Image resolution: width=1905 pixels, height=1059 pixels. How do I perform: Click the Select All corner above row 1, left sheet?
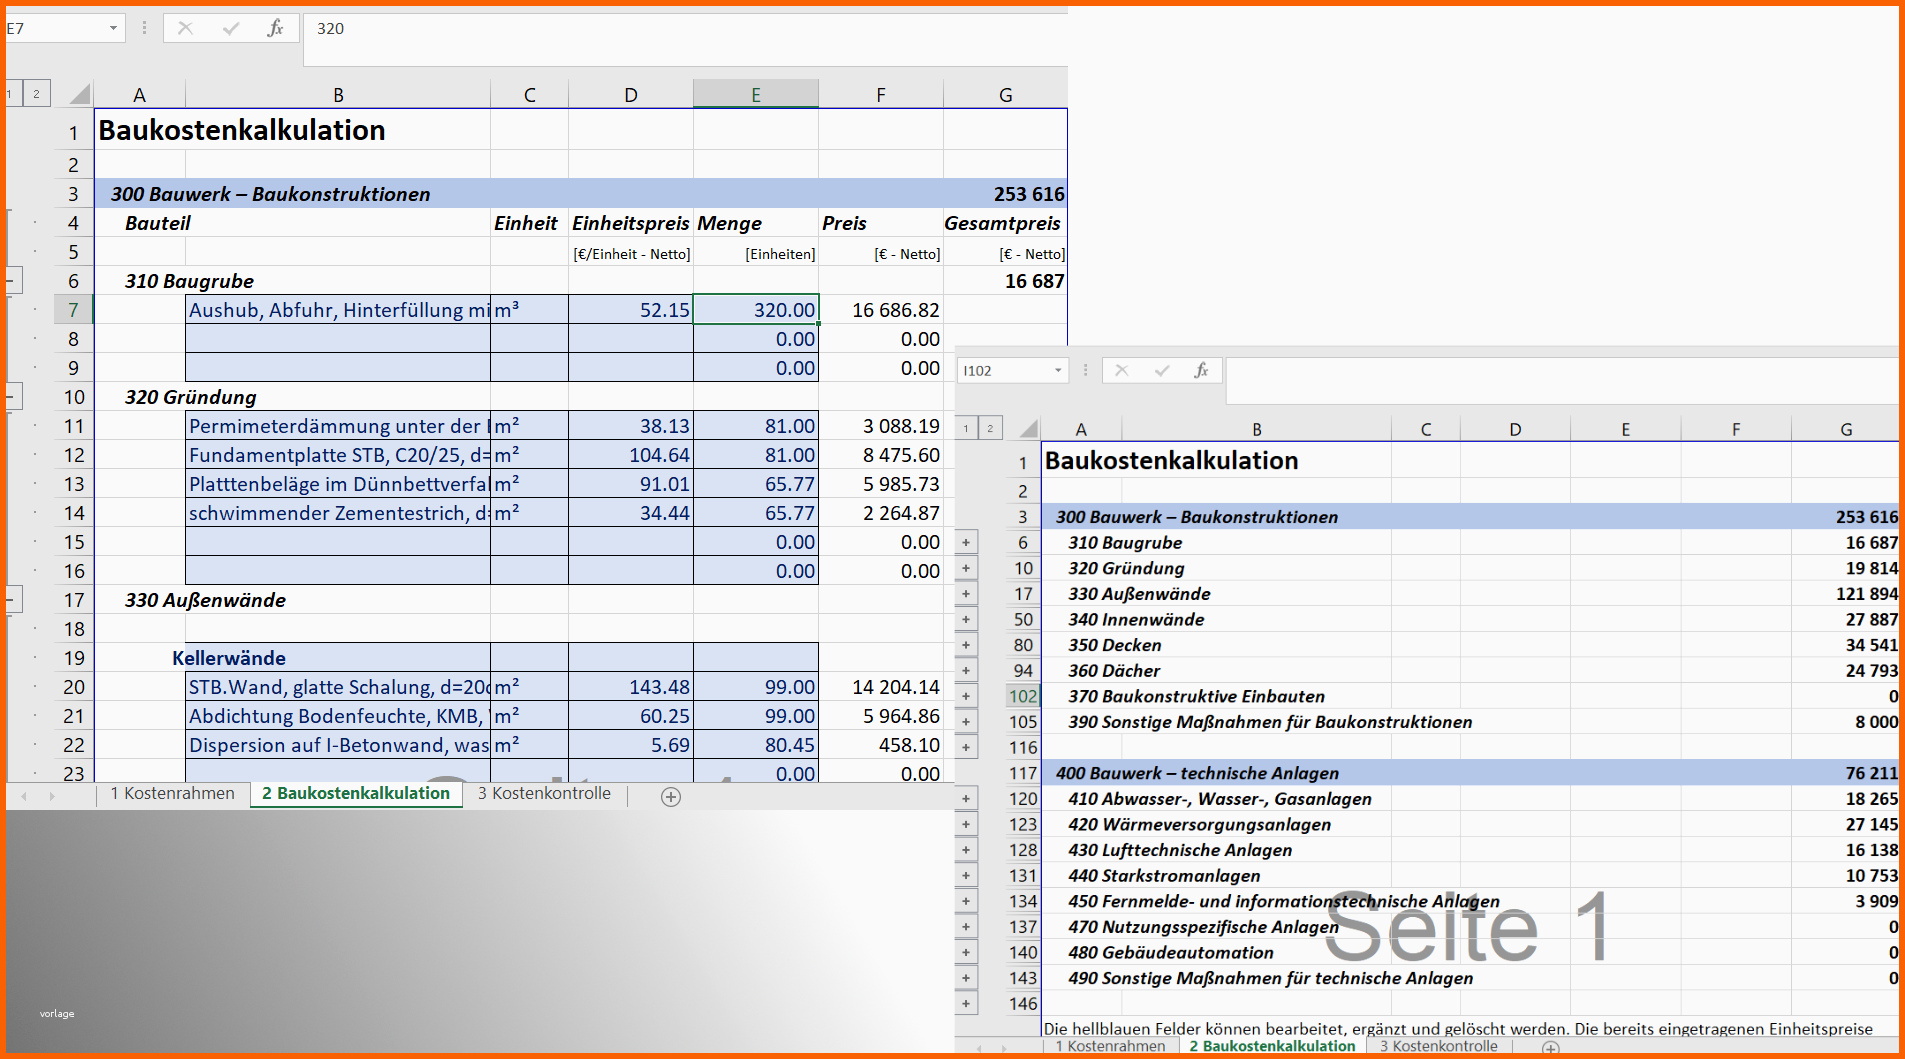80,95
